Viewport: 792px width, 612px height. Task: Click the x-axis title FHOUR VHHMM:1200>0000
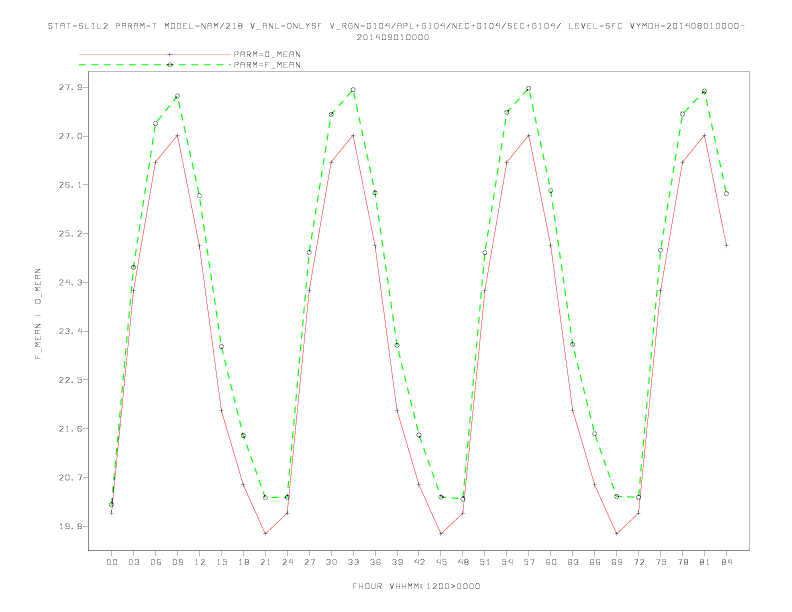tap(416, 586)
